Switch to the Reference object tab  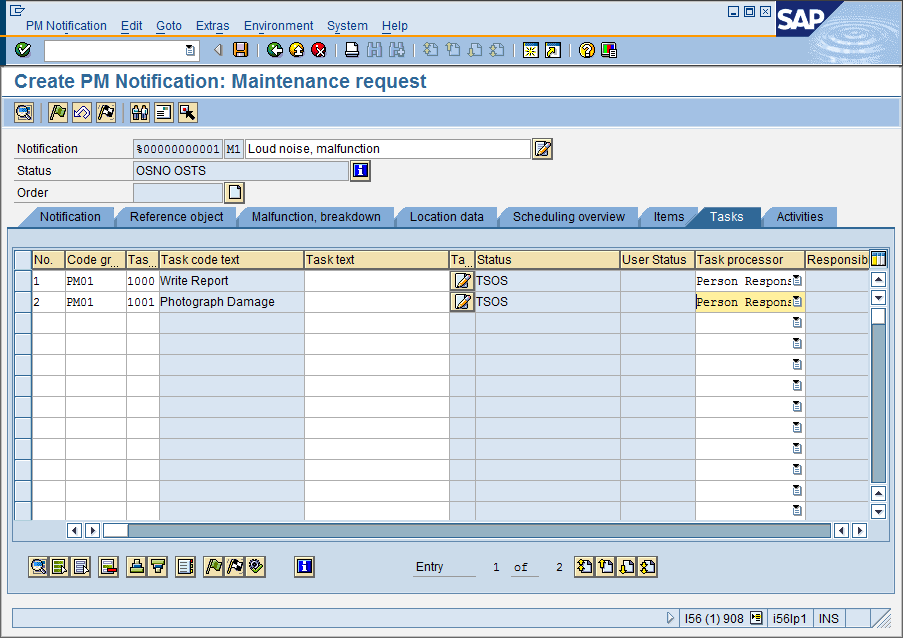coord(176,217)
